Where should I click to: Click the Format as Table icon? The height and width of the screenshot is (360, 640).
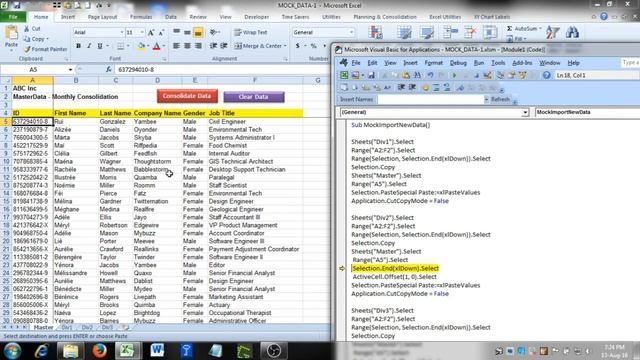(404, 32)
